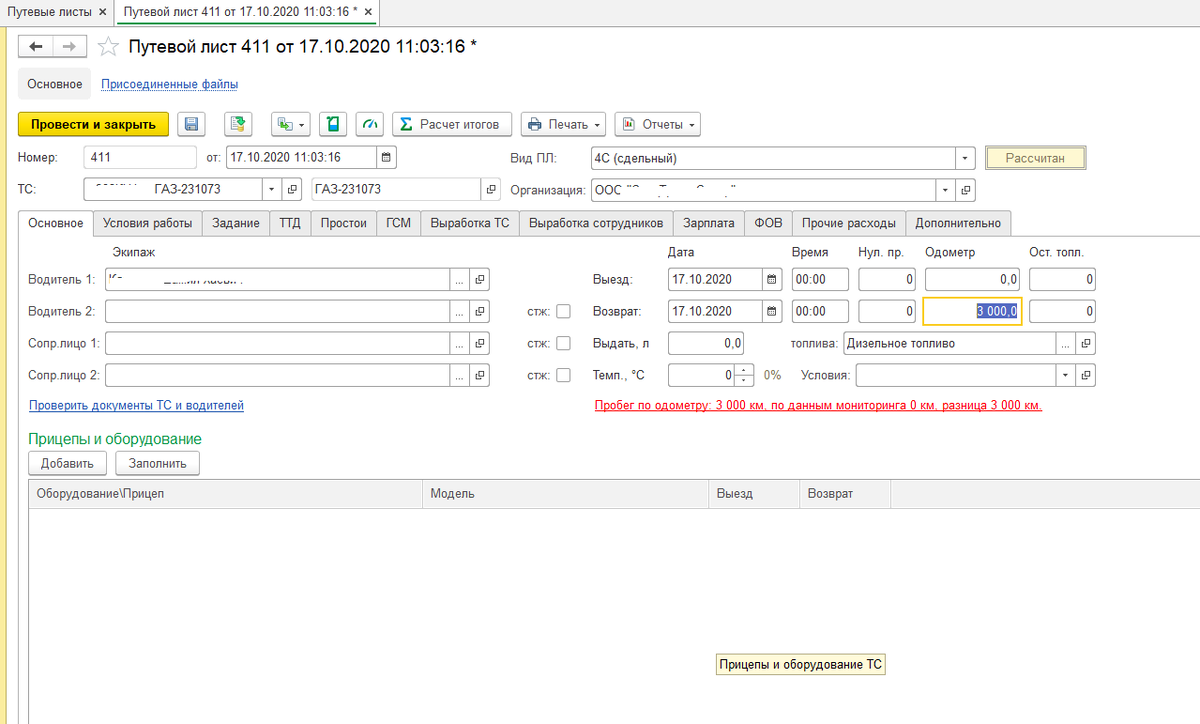
Task: Expand the Вид ПЛ dropdown list
Action: coord(965,158)
